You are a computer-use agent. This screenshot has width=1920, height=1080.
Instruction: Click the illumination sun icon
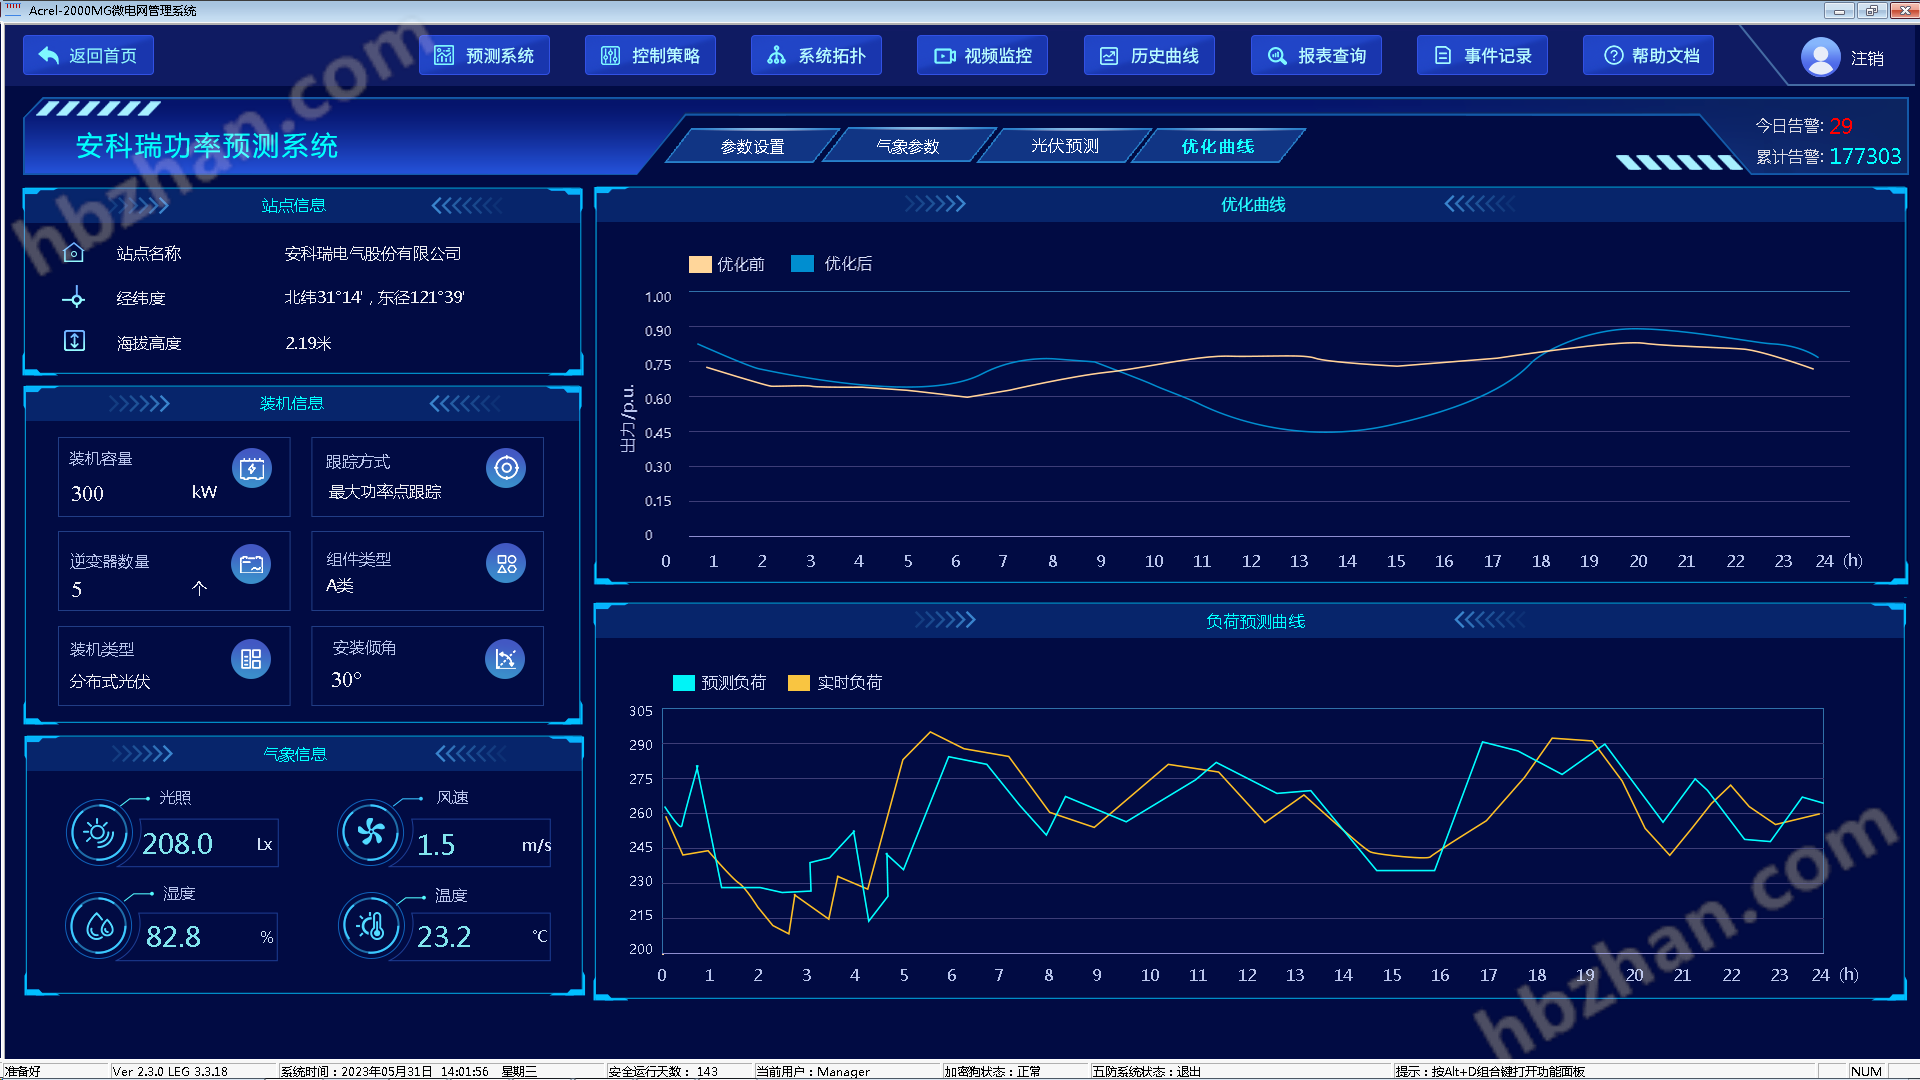pyautogui.click(x=98, y=832)
